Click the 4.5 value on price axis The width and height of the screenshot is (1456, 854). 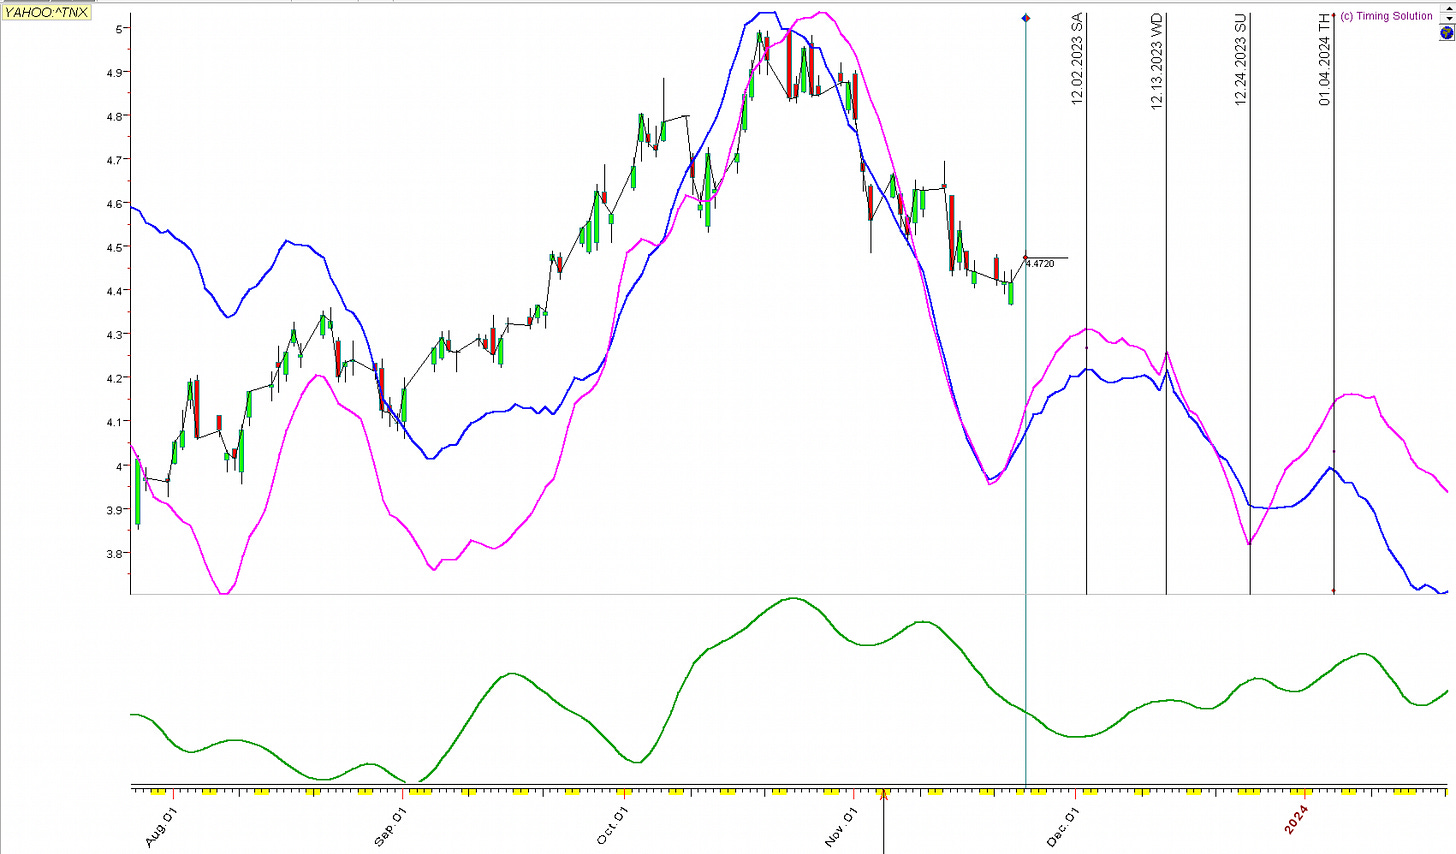(114, 247)
